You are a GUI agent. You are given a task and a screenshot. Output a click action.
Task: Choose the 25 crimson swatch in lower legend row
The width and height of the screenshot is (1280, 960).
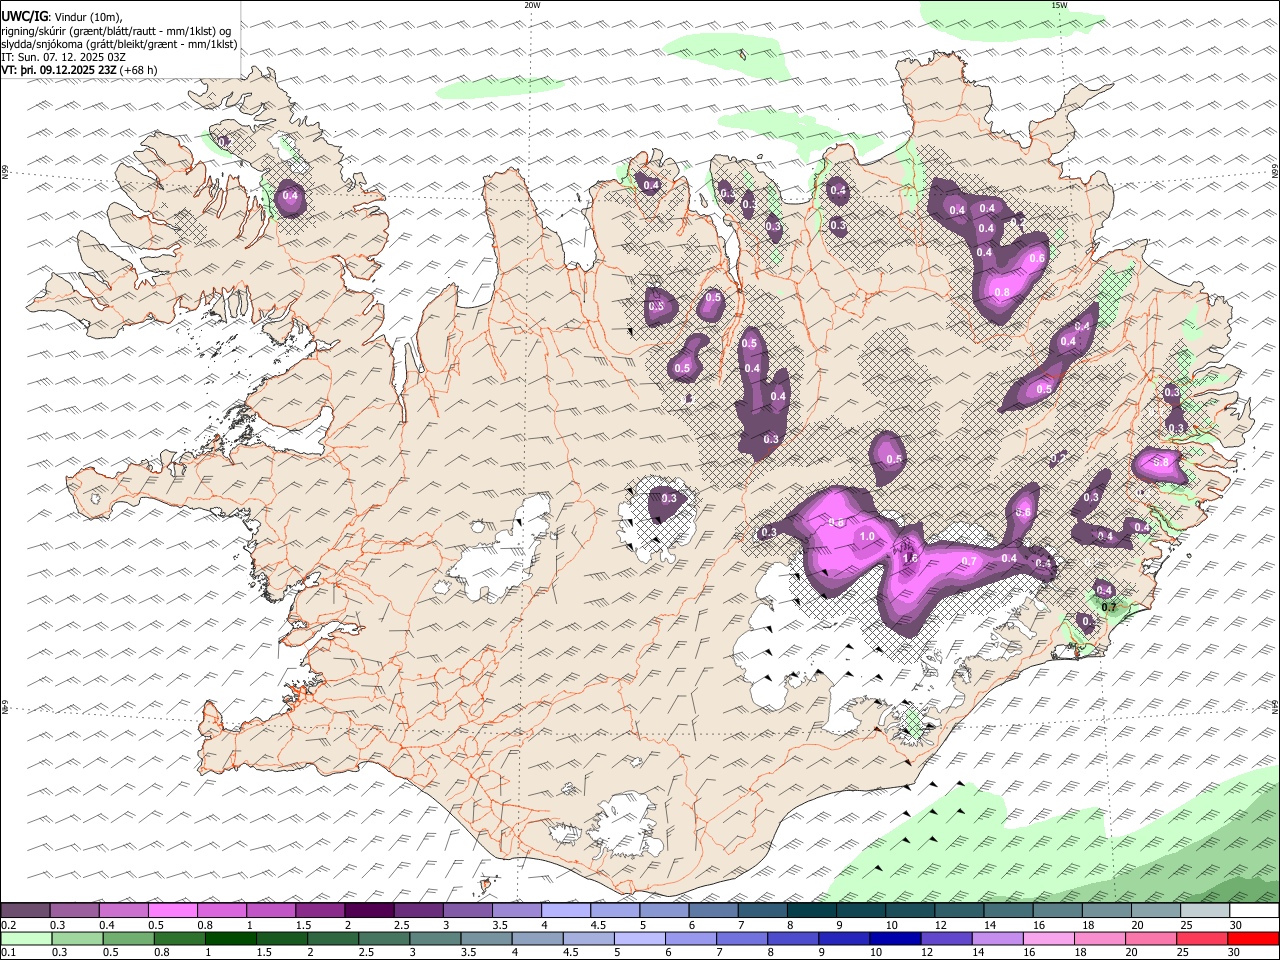click(1201, 939)
